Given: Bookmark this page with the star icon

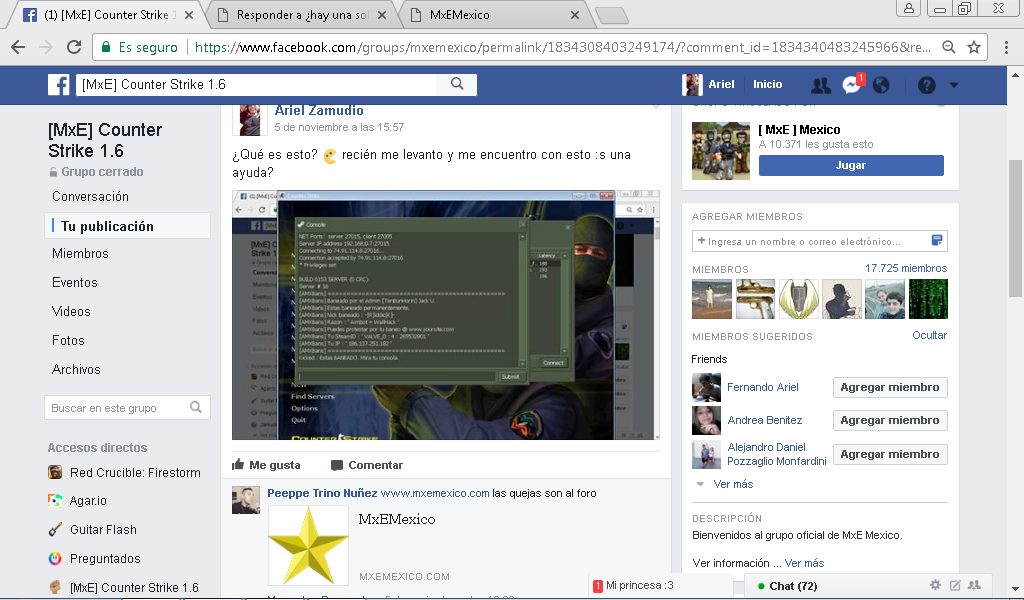Looking at the screenshot, I should [x=974, y=47].
